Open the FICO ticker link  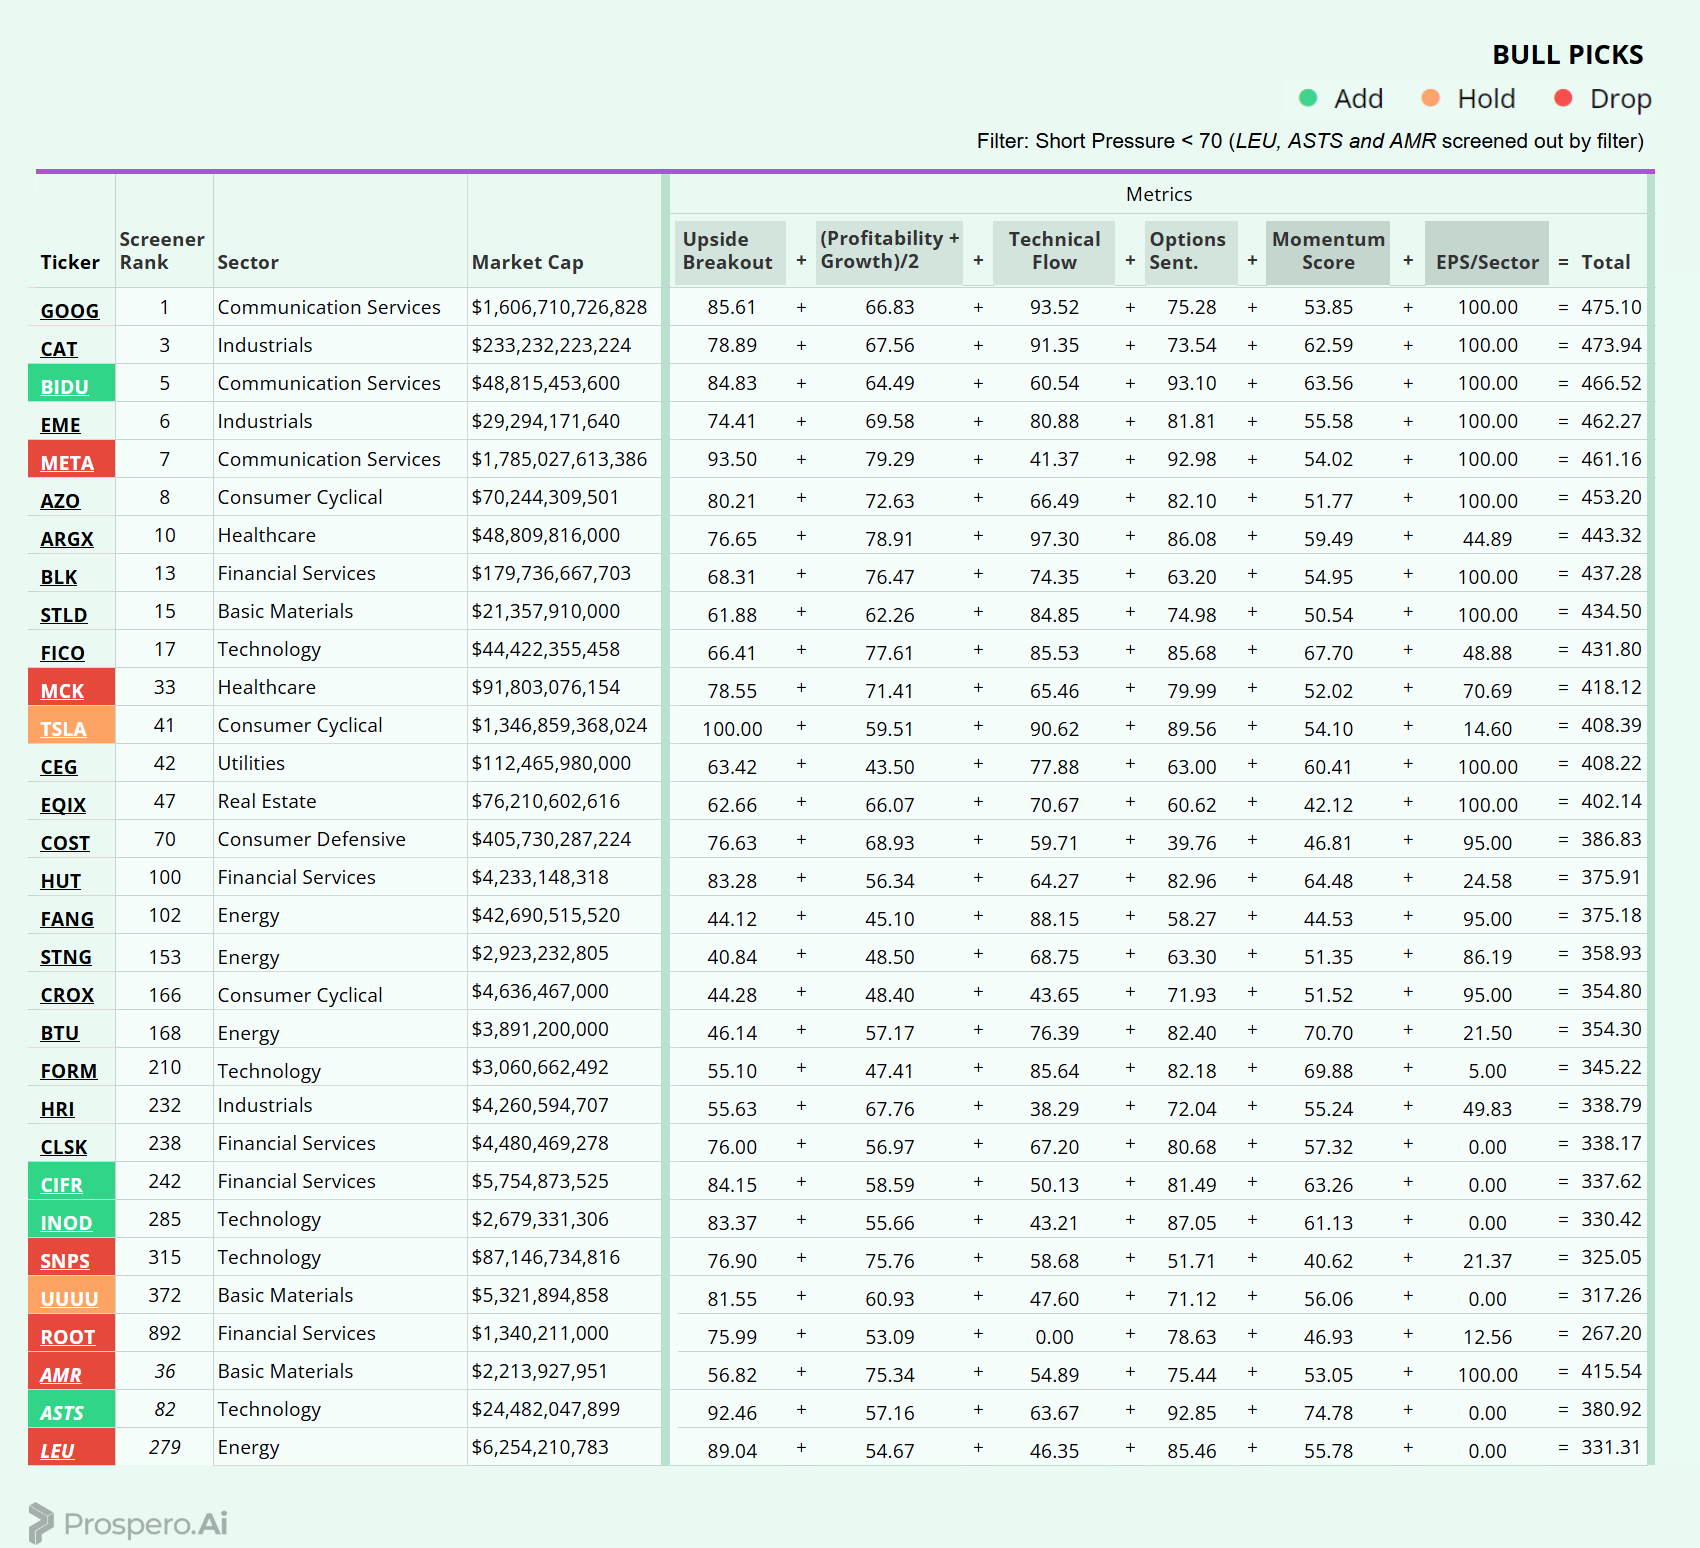click(62, 653)
